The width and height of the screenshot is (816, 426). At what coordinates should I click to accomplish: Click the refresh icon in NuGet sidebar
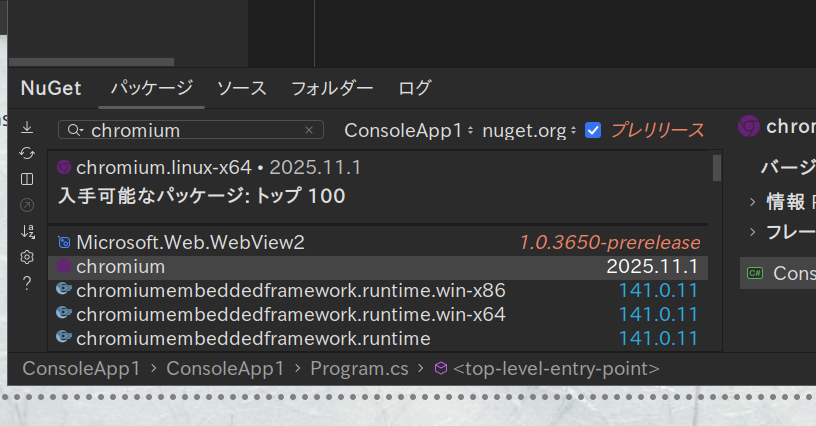click(27, 153)
